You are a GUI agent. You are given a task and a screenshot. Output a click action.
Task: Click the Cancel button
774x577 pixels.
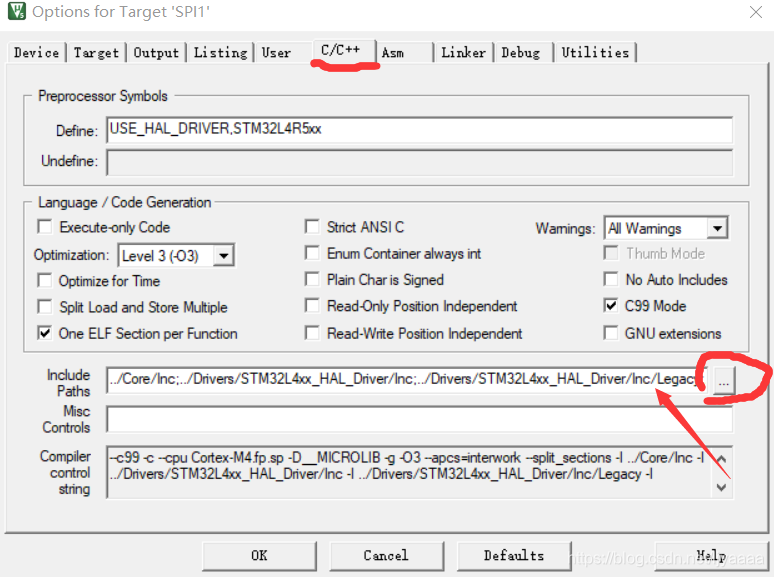coord(386,556)
